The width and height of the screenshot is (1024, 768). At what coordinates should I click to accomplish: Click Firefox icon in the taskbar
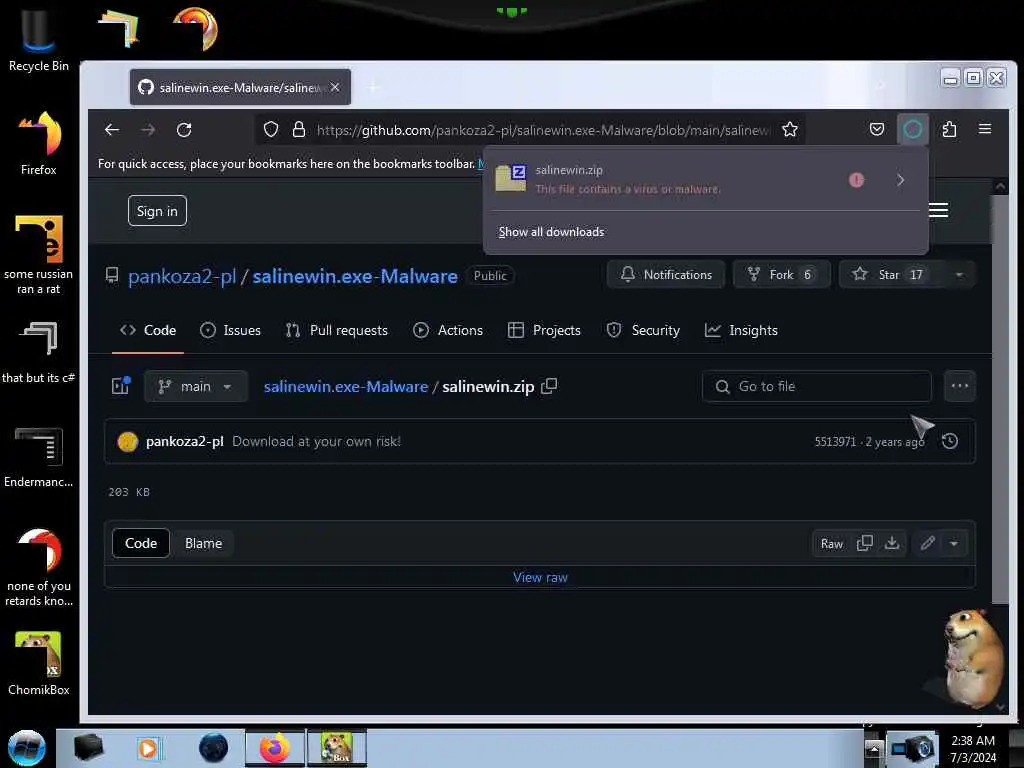[x=275, y=748]
